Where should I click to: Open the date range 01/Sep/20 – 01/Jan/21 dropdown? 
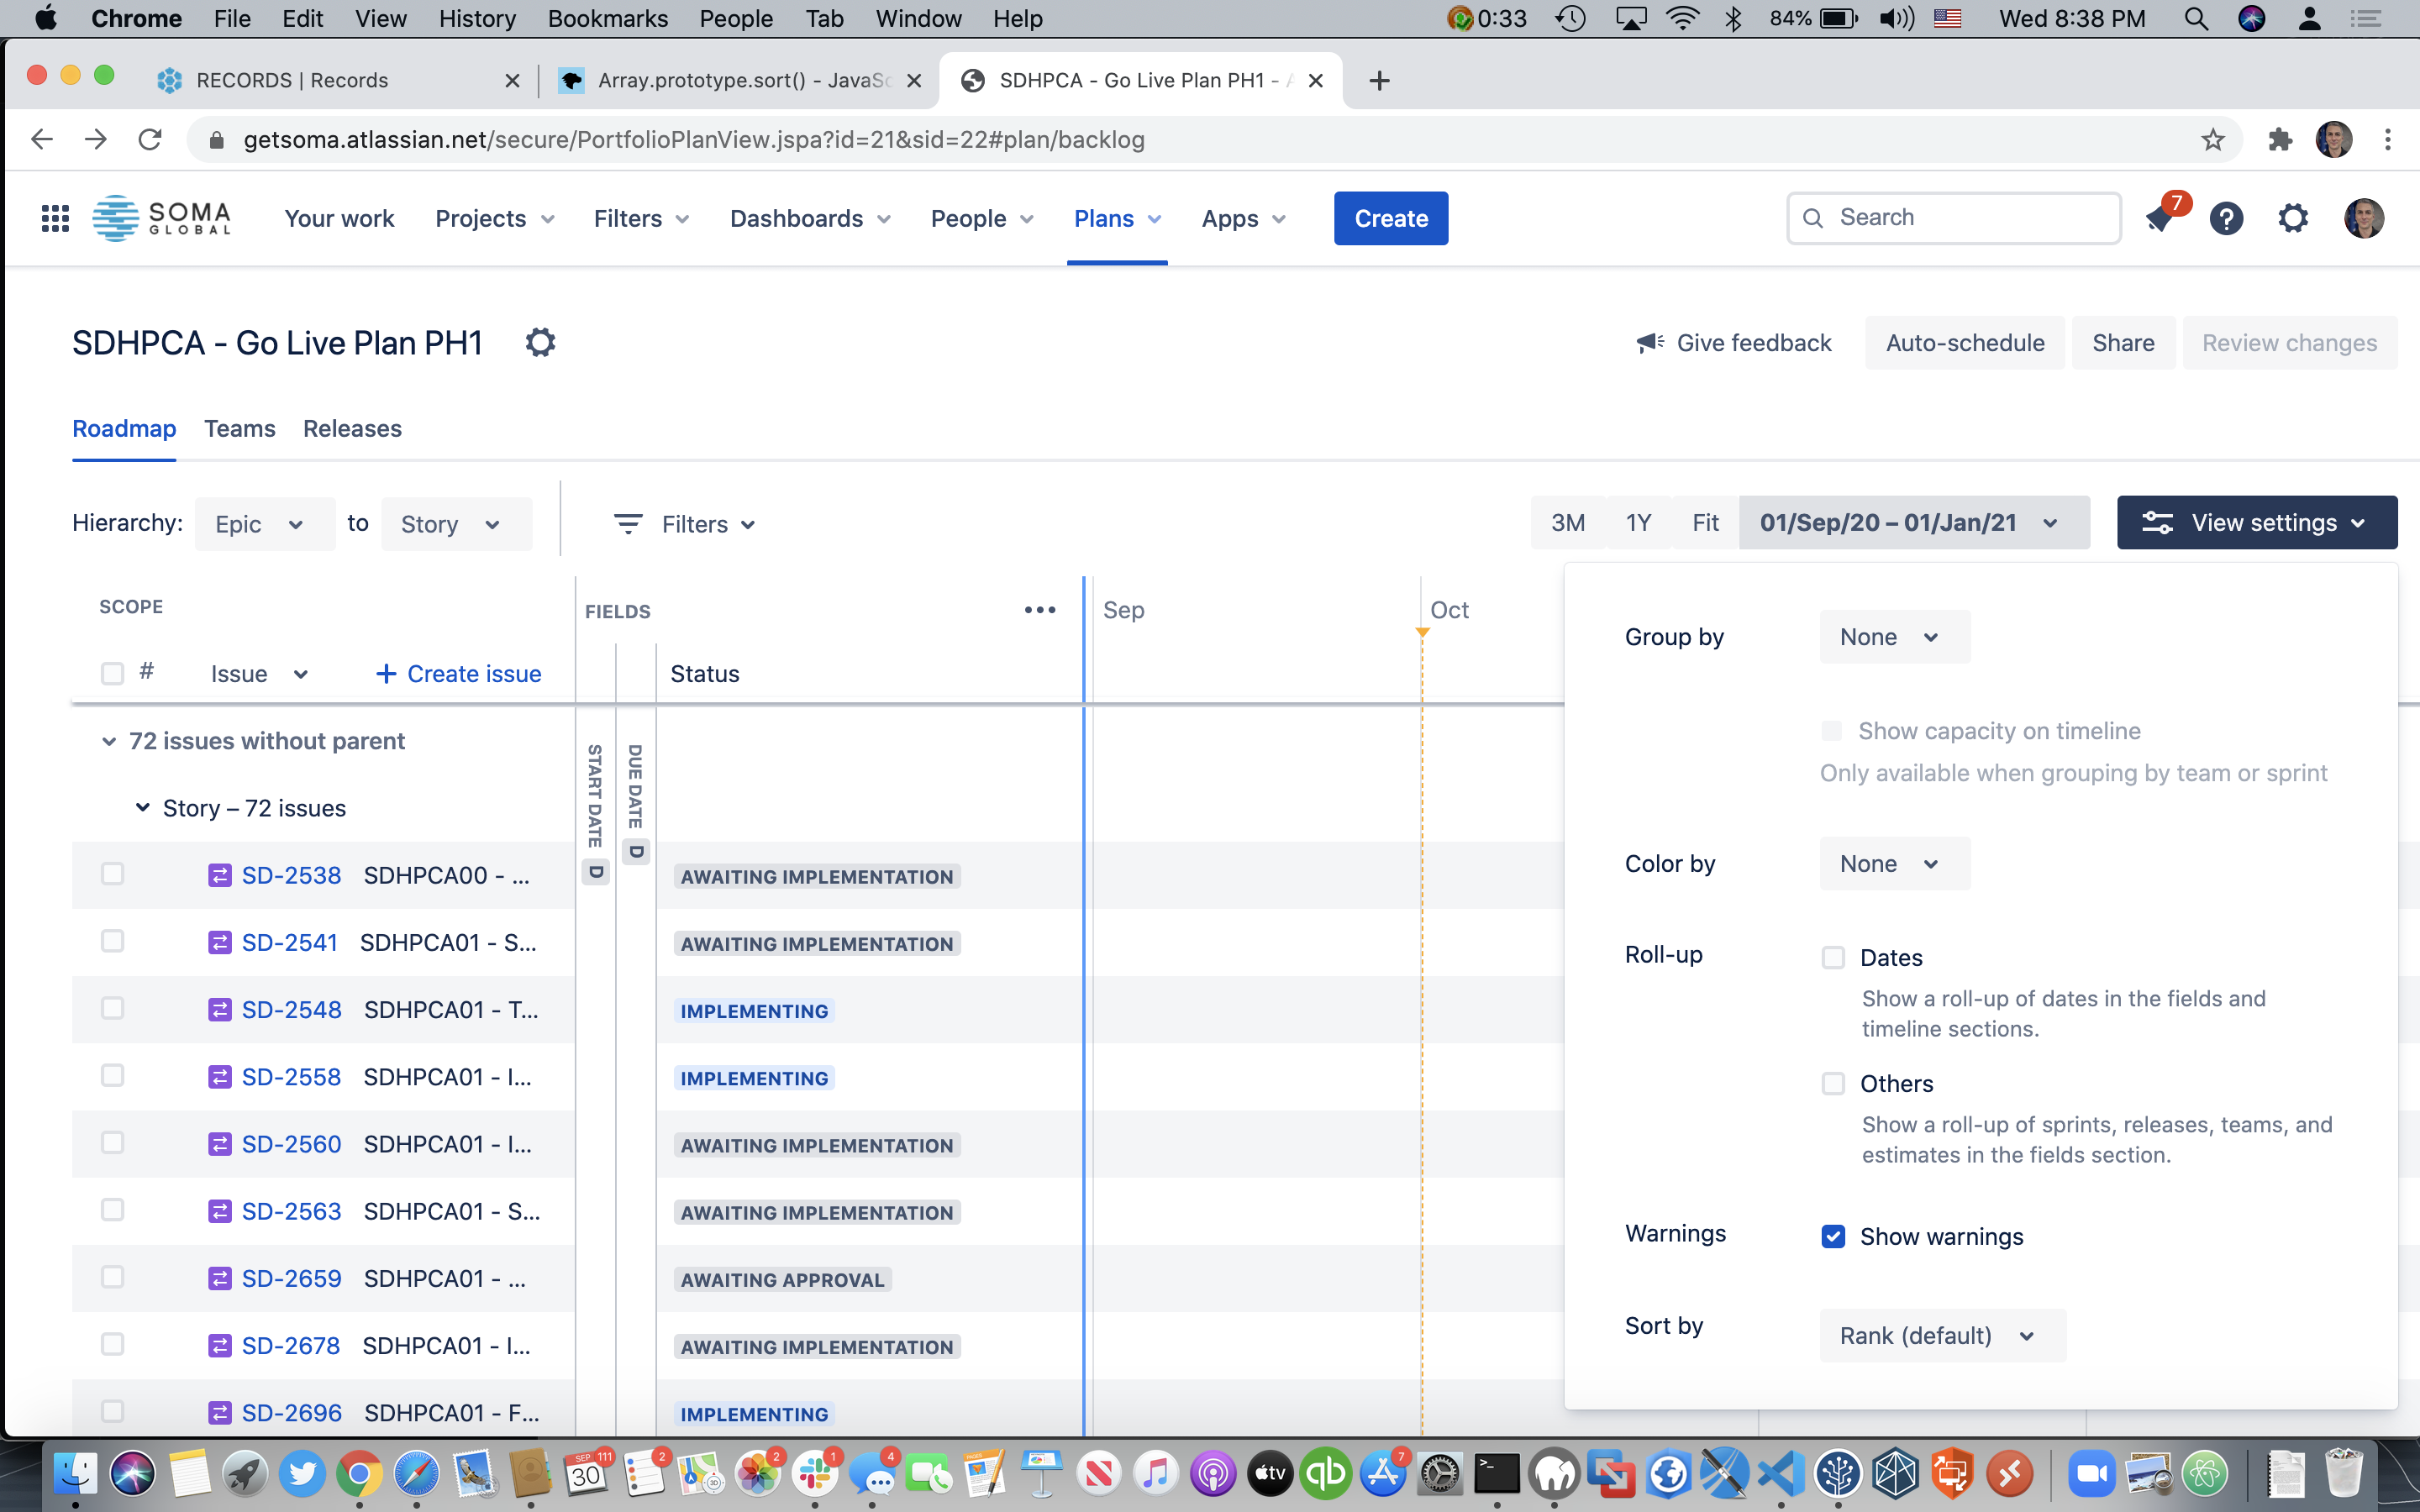(x=1914, y=523)
